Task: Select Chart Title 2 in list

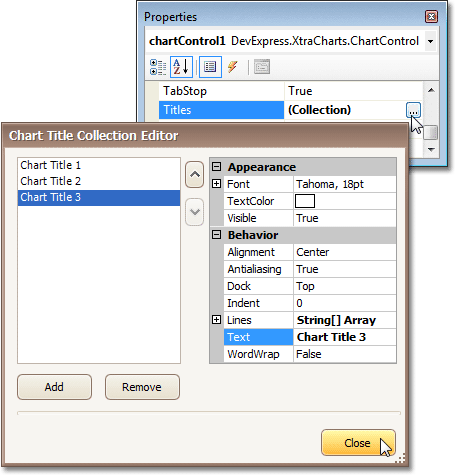Action: [x=99, y=181]
